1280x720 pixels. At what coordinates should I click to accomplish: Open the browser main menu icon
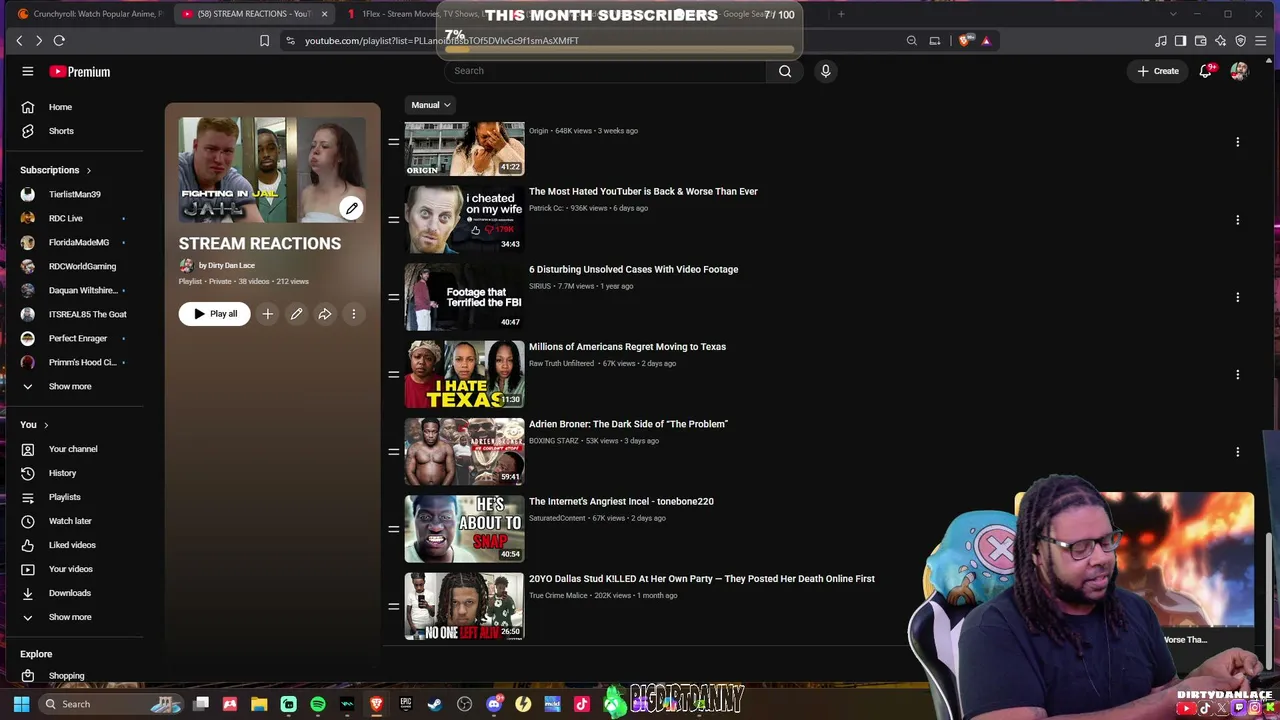pyautogui.click(x=1261, y=41)
